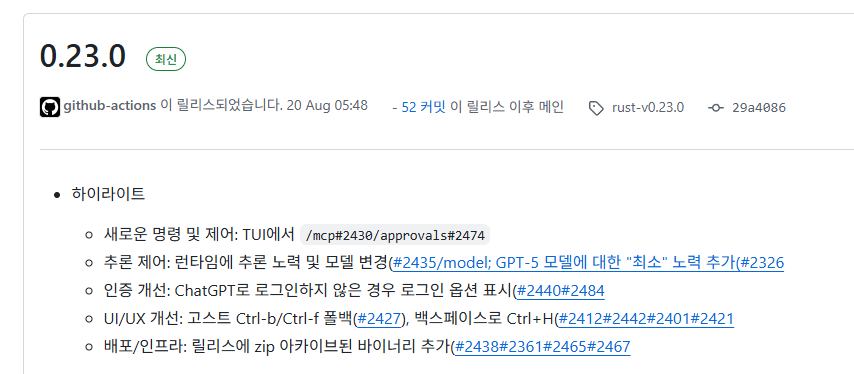This screenshot has height=374, width=854.
Task: Click the 하이라이트 heading text
Action: (x=108, y=194)
